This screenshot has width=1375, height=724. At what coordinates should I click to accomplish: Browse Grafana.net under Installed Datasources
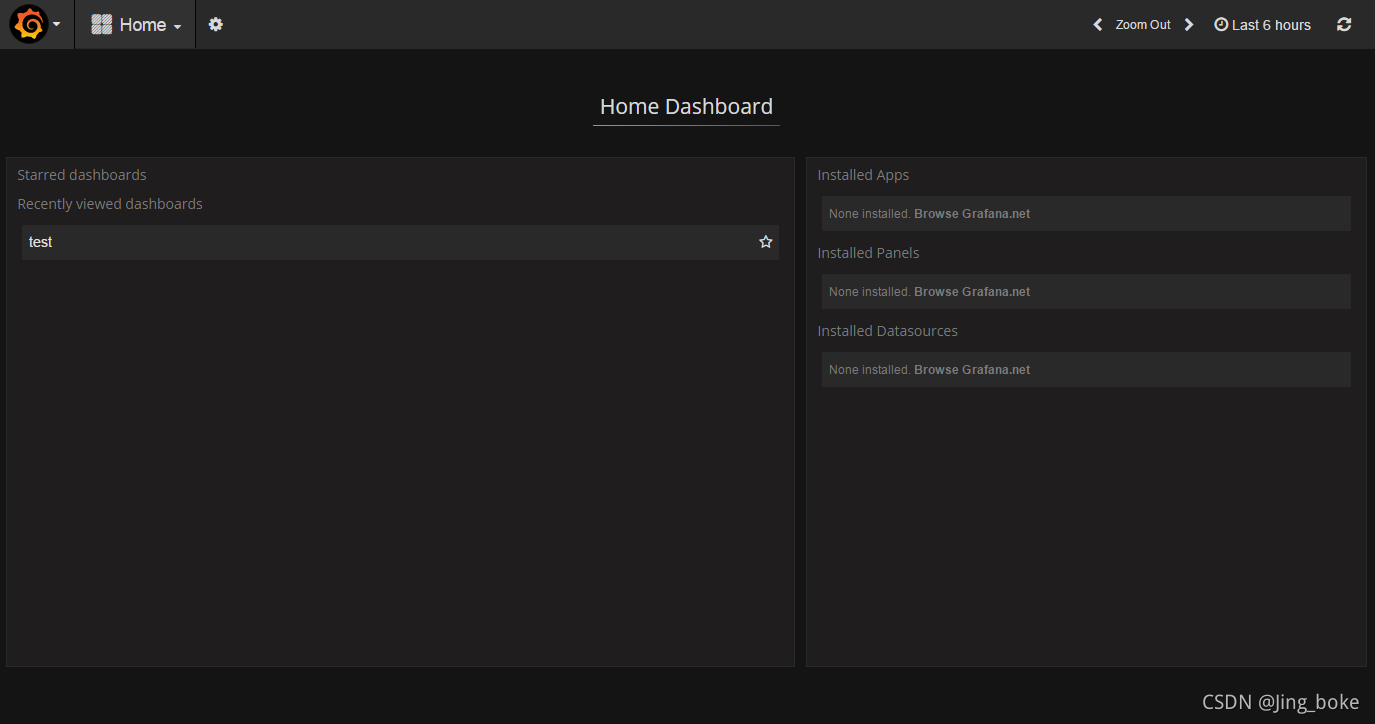click(972, 370)
